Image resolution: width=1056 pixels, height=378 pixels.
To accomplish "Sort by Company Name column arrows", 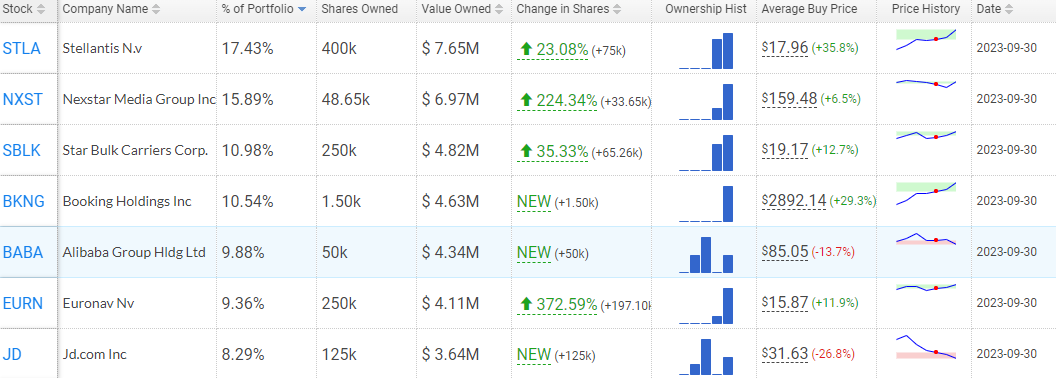I will [156, 9].
